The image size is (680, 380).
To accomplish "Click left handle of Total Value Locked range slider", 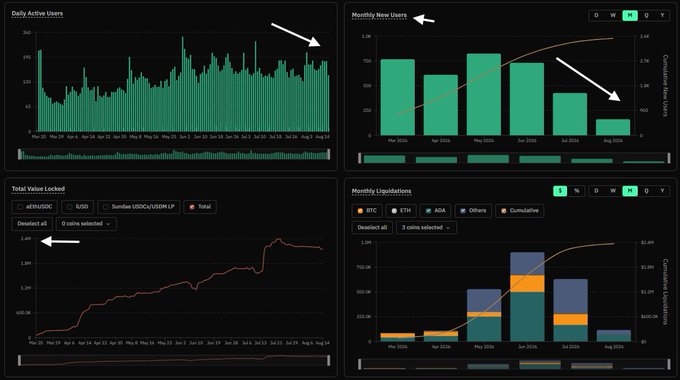I will pos(20,360).
